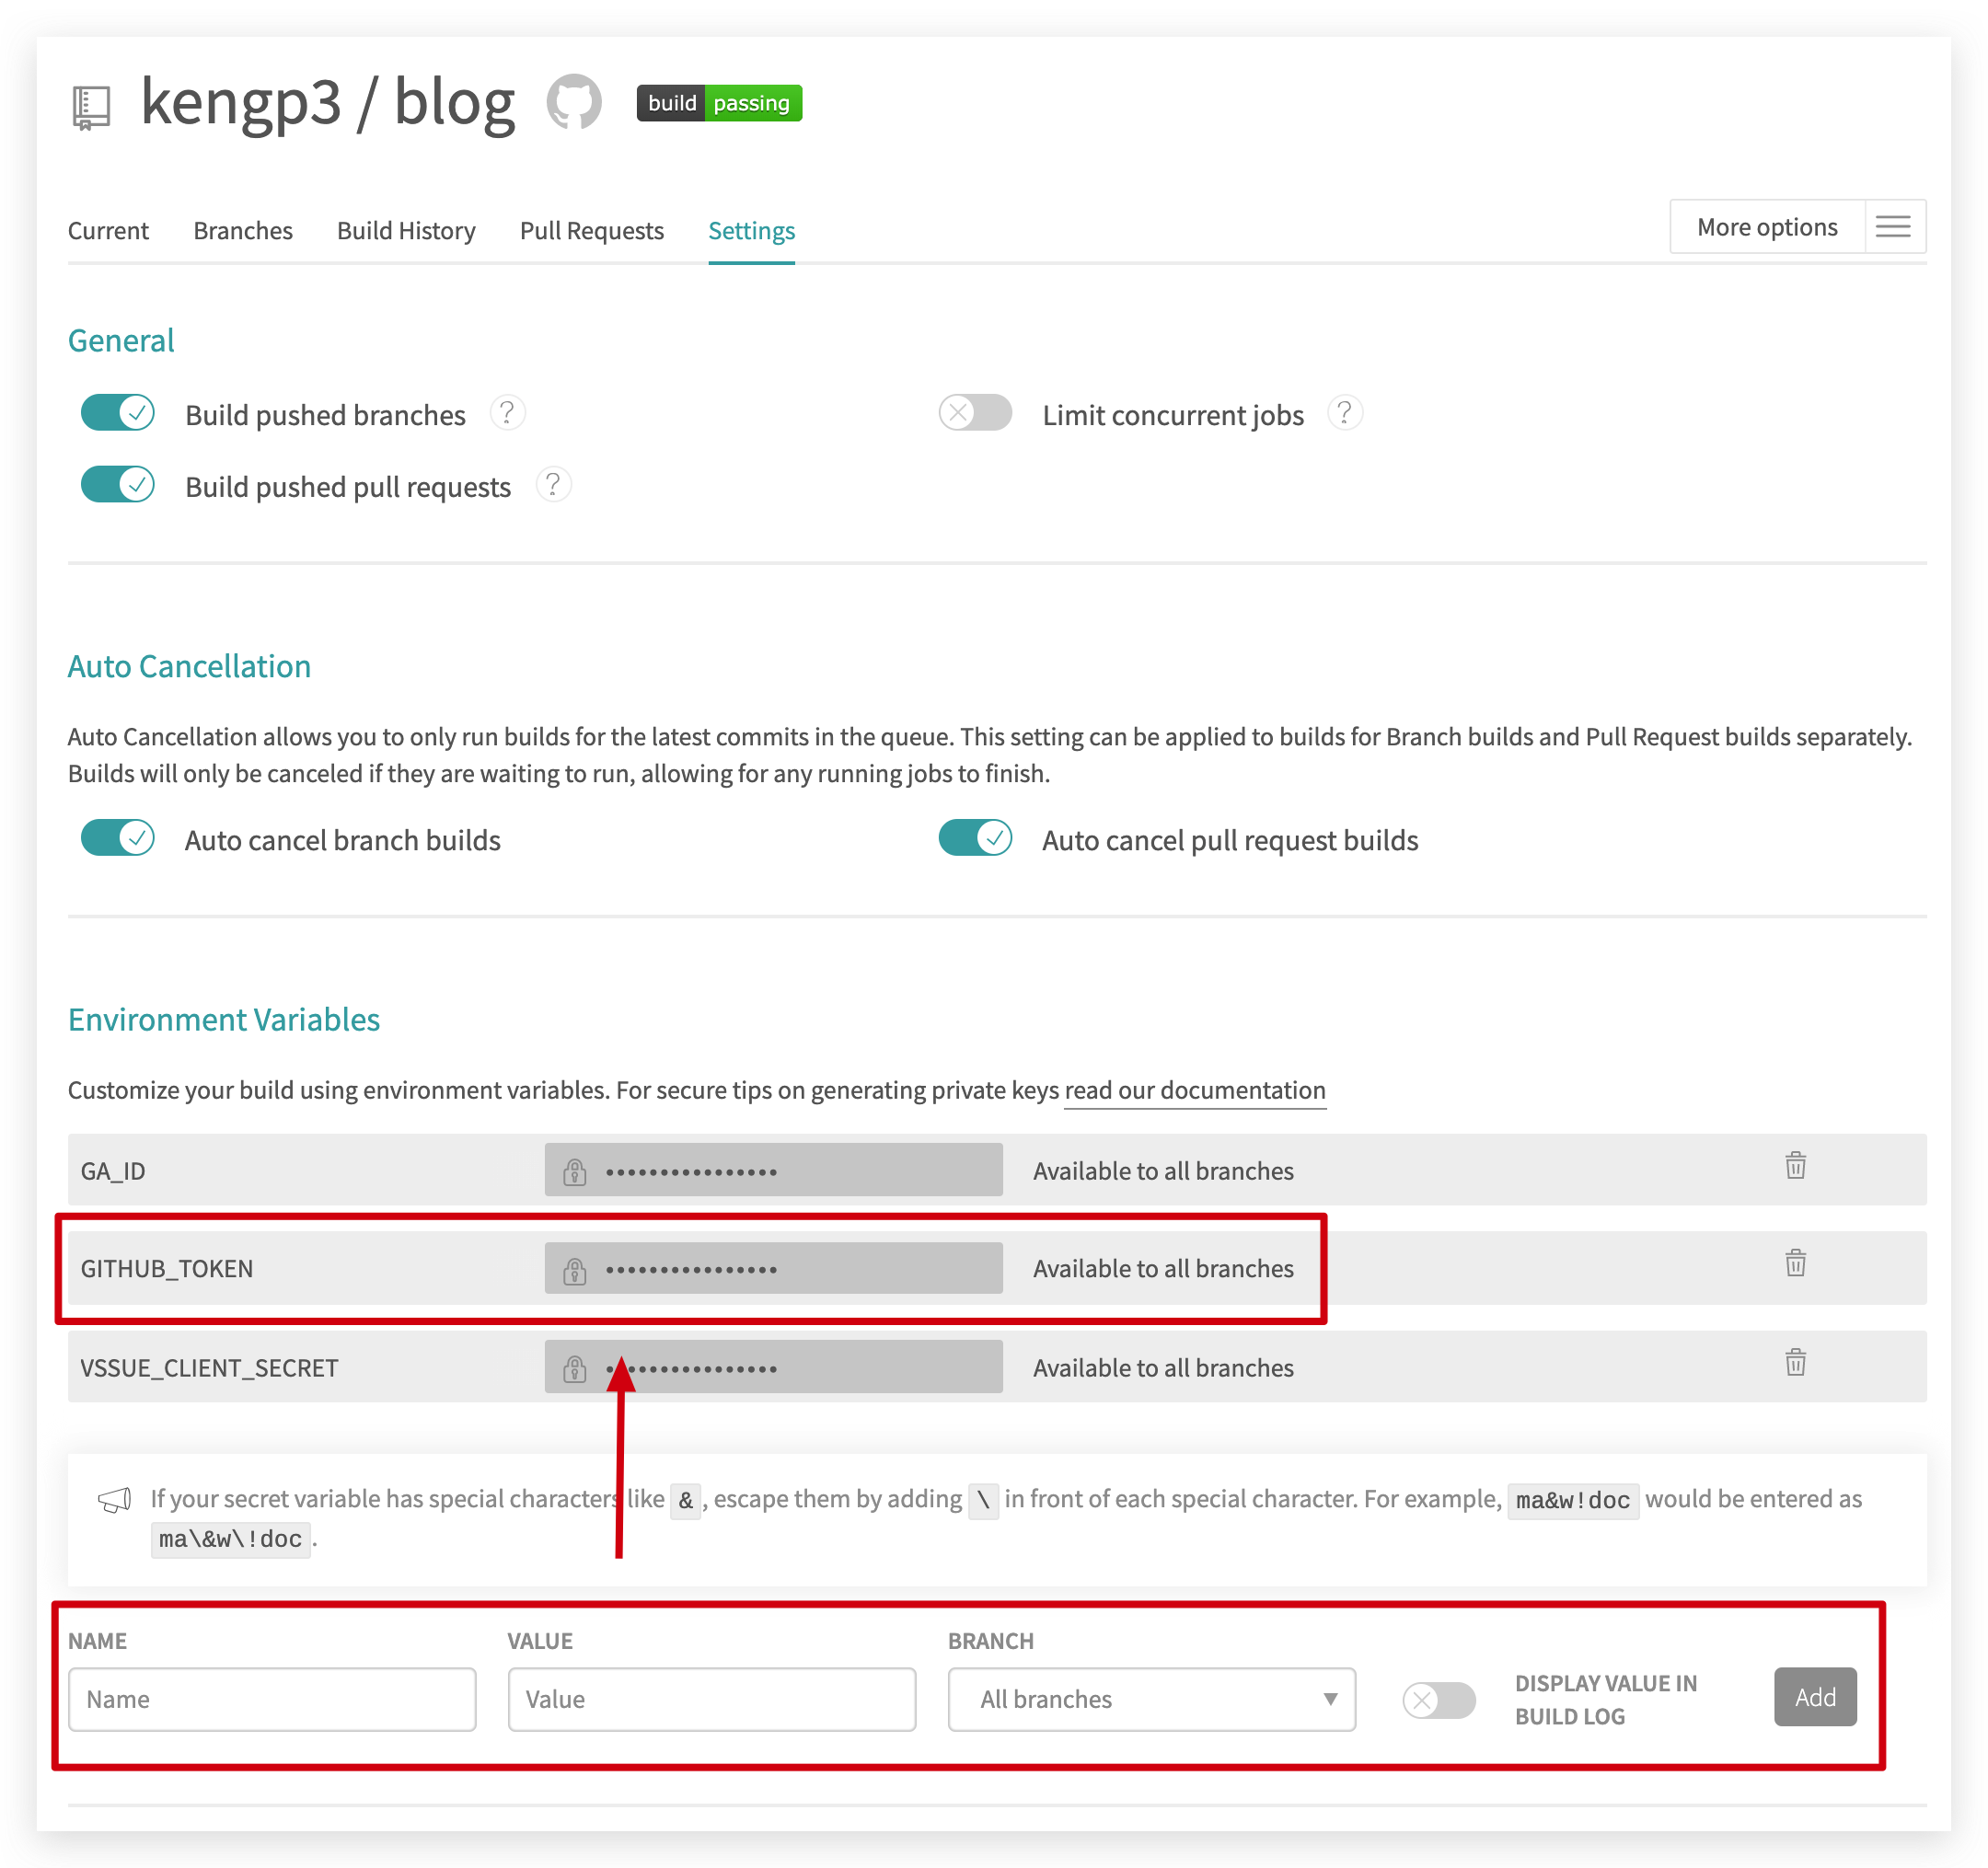Click the lock icon on GA_ID value

pos(575,1171)
